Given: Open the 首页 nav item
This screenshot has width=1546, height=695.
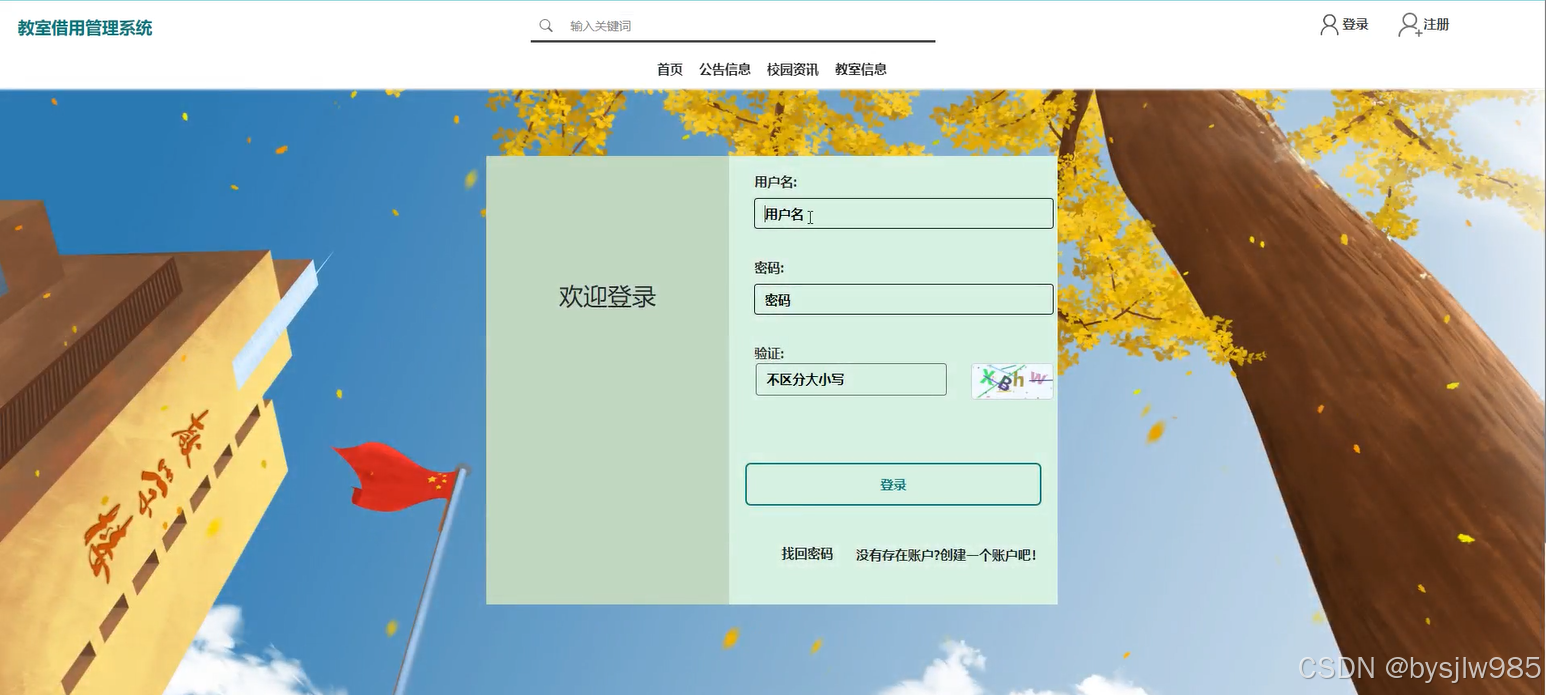Looking at the screenshot, I should click(x=670, y=70).
